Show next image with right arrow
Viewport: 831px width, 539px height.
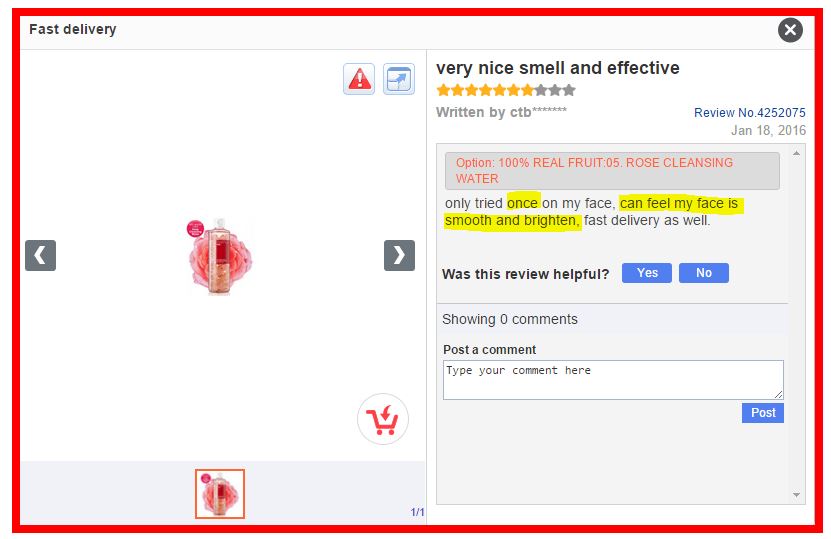point(399,255)
